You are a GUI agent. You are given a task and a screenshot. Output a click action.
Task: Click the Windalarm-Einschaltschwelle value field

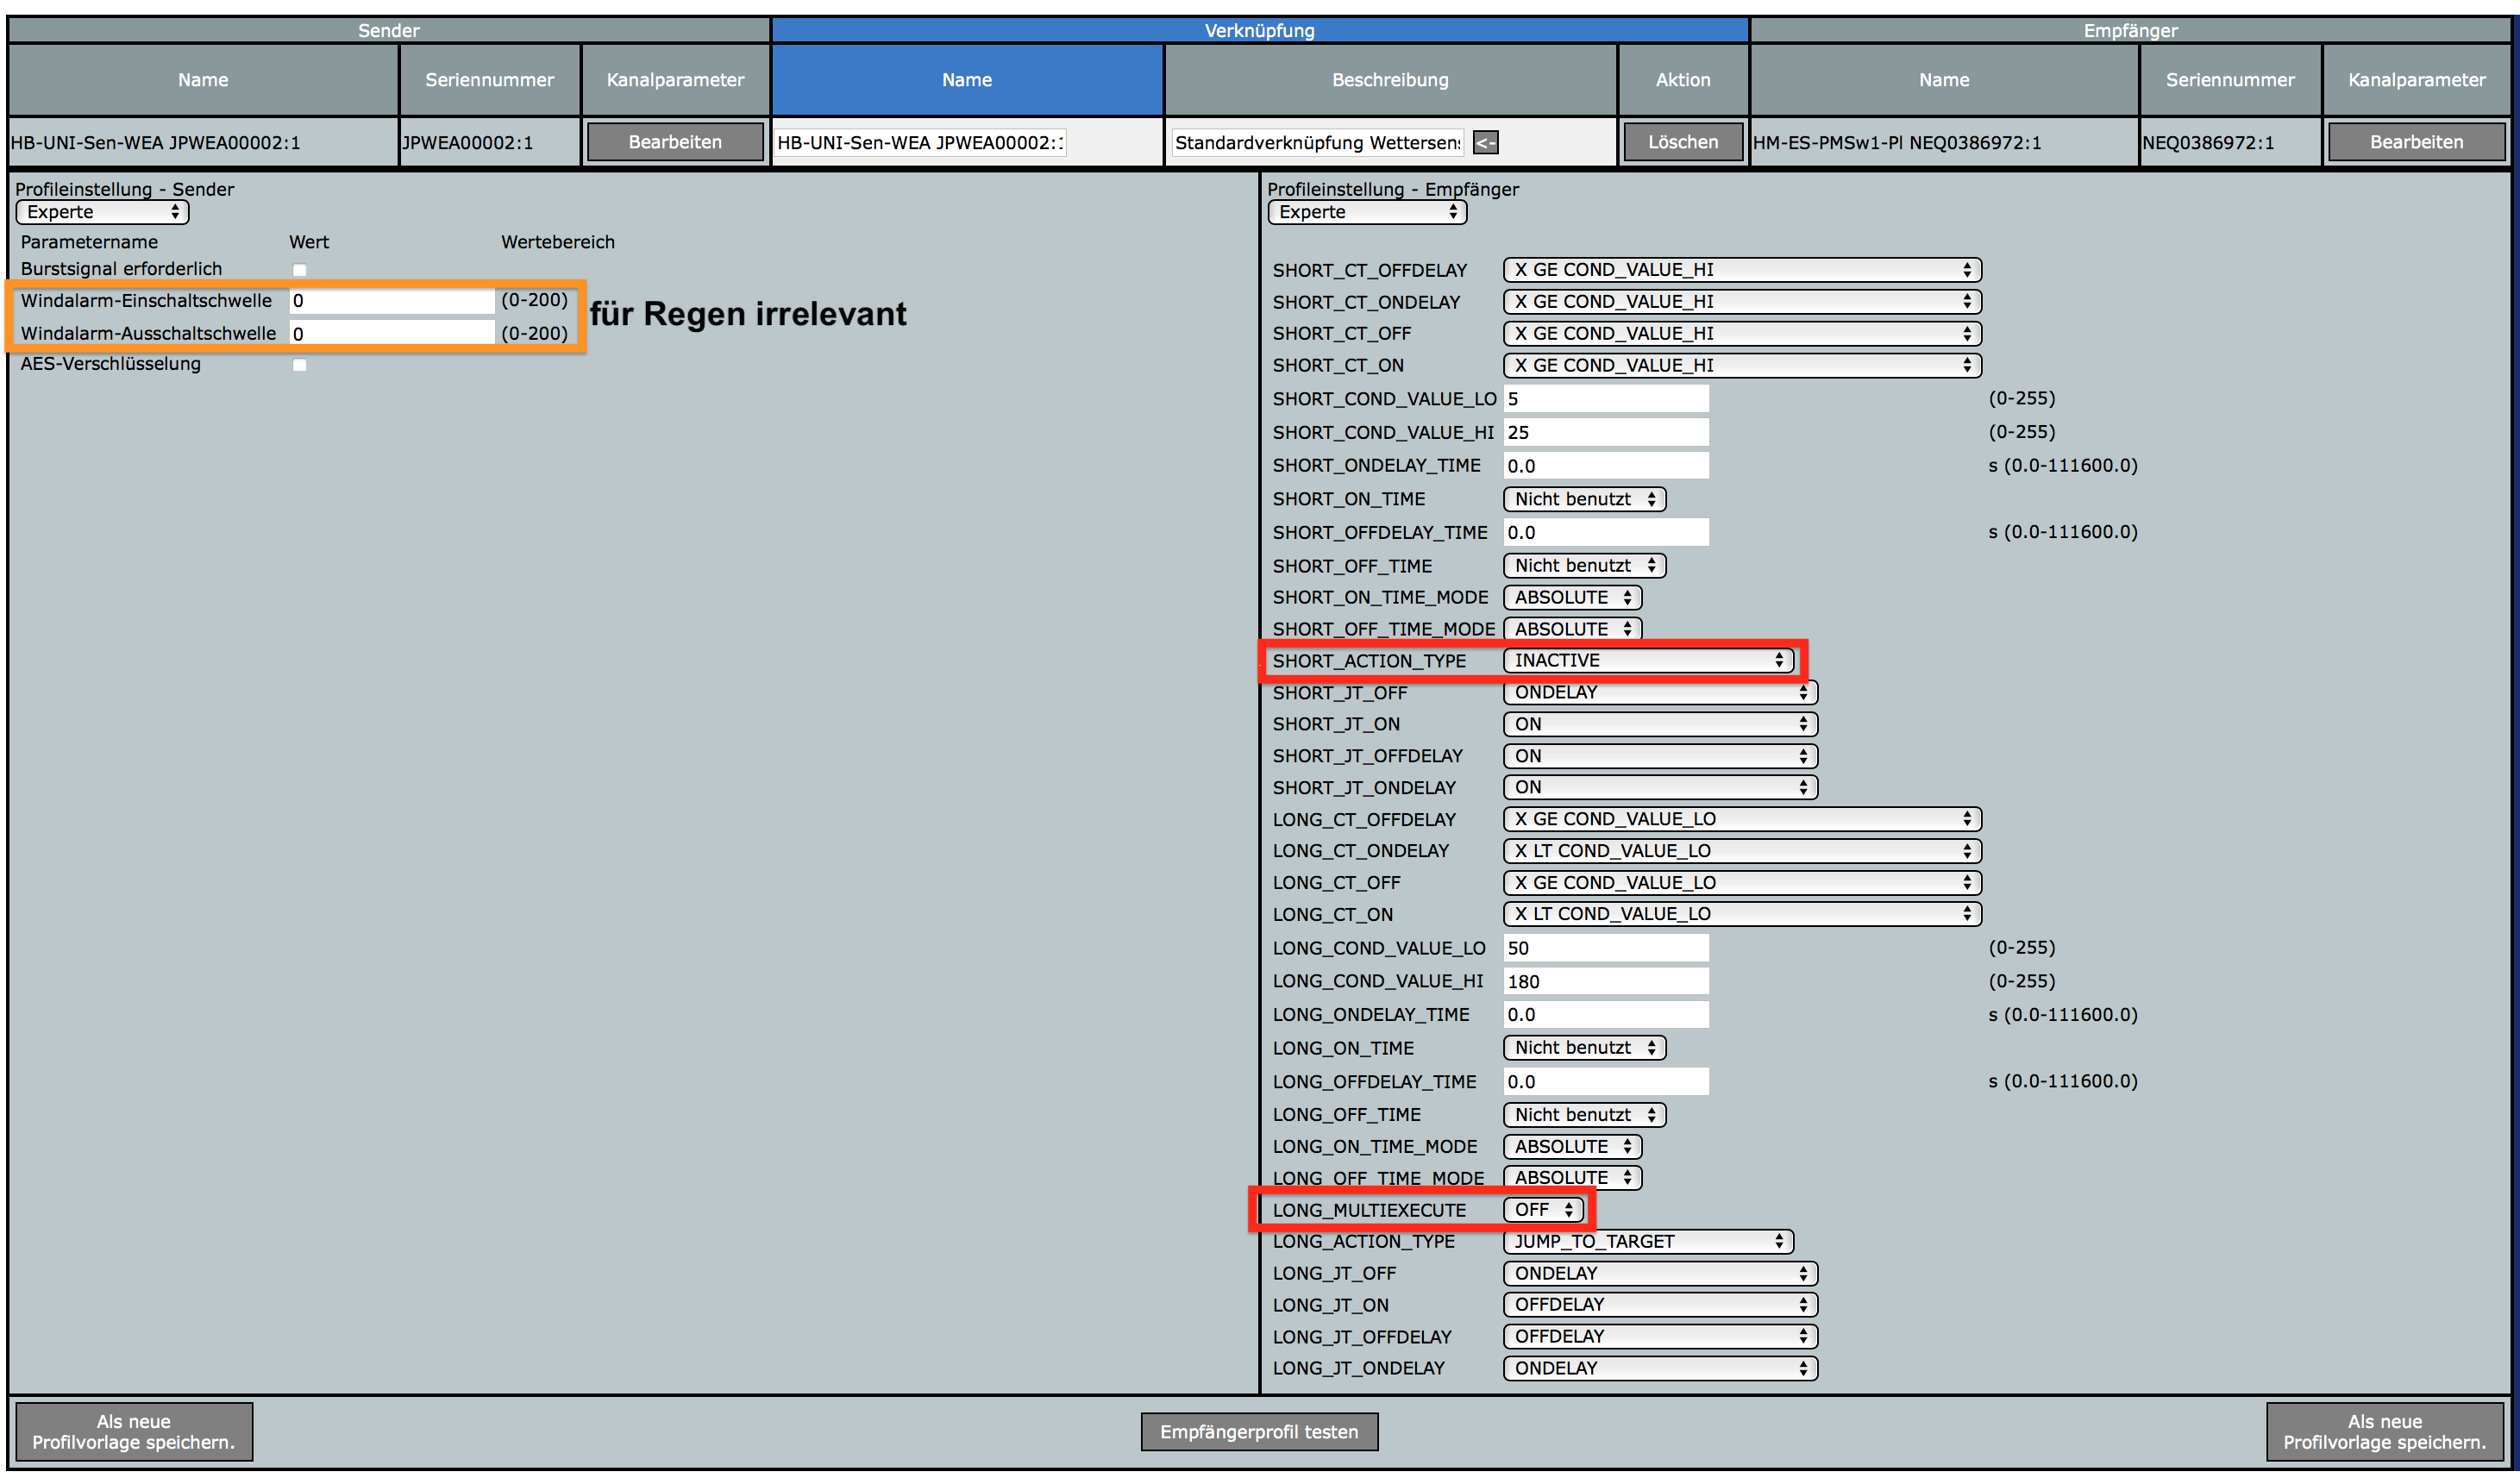391,301
